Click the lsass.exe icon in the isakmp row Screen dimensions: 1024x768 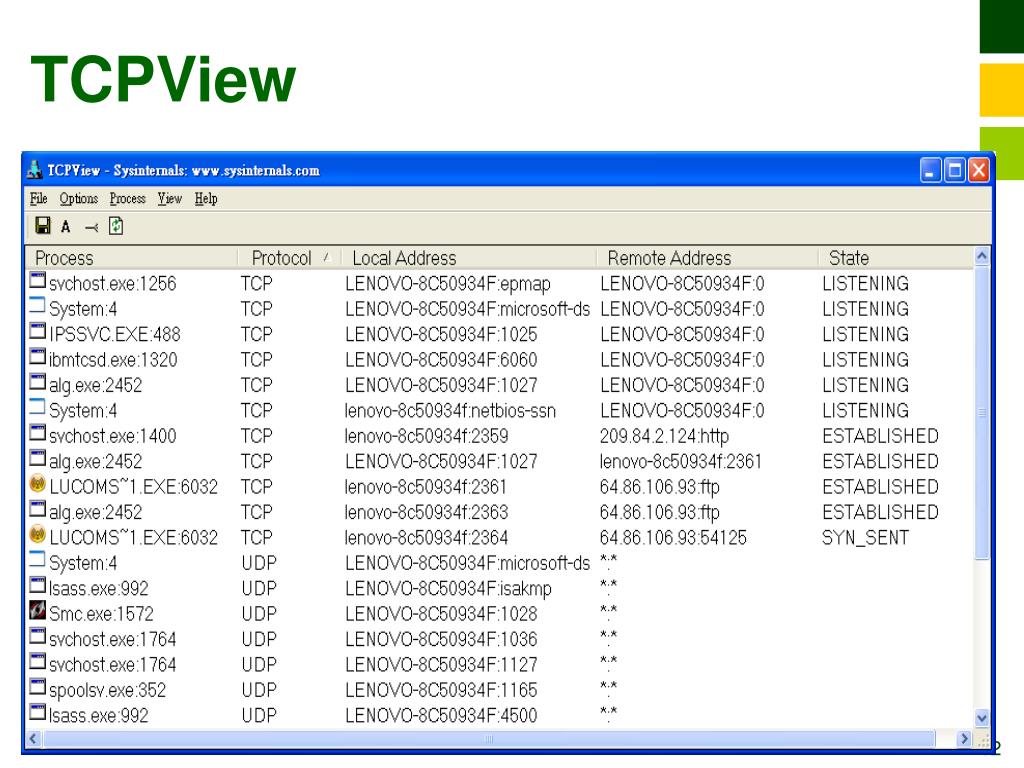(38, 586)
